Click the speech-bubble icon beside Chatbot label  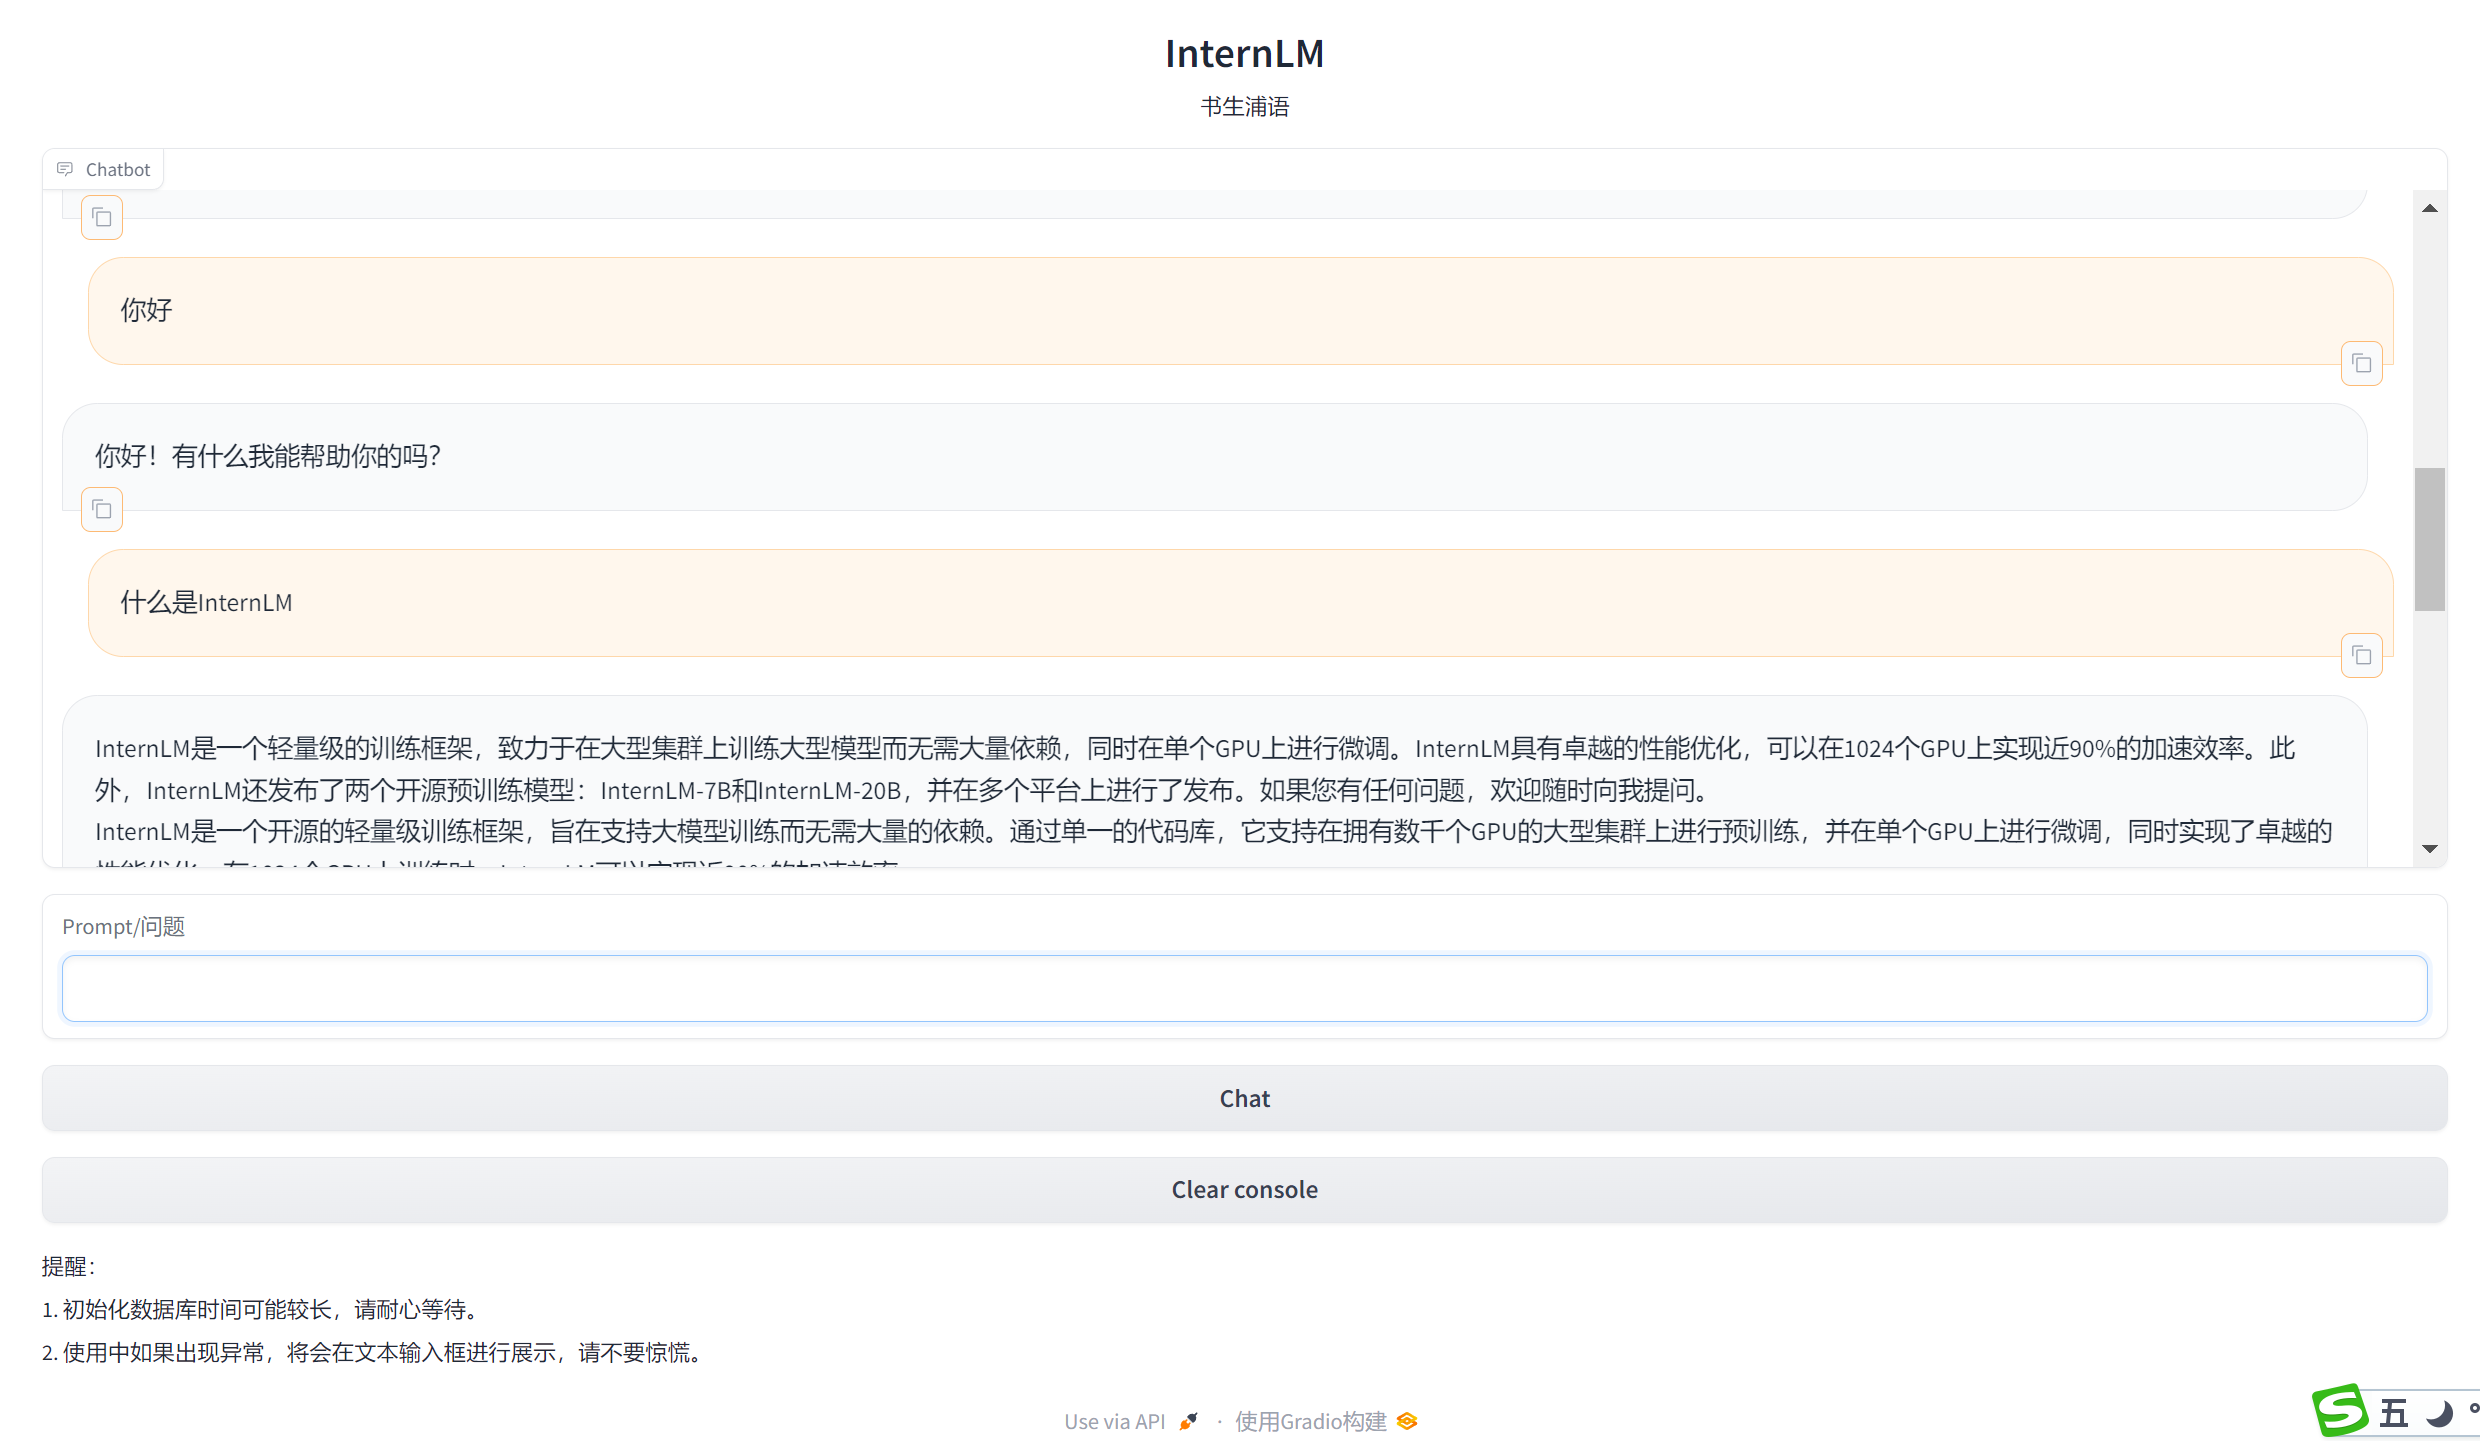click(x=65, y=168)
